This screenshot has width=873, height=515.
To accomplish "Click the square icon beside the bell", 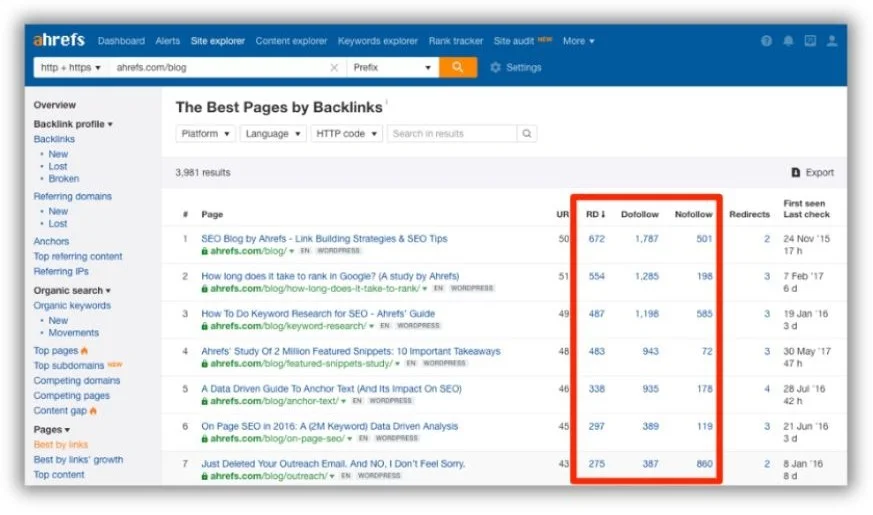I will pos(810,41).
